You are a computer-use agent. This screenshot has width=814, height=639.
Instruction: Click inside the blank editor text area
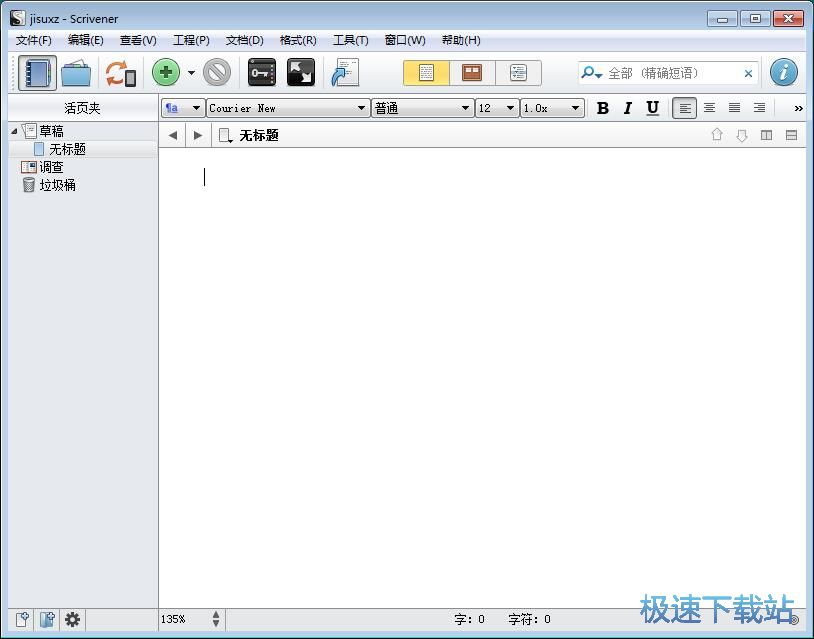click(482, 377)
